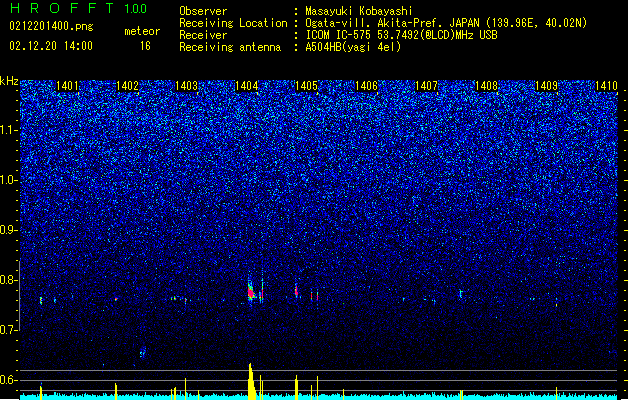The height and width of the screenshot is (400, 629).
Task: Click the small echo blob near 0.65 kHz
Action: point(142,353)
